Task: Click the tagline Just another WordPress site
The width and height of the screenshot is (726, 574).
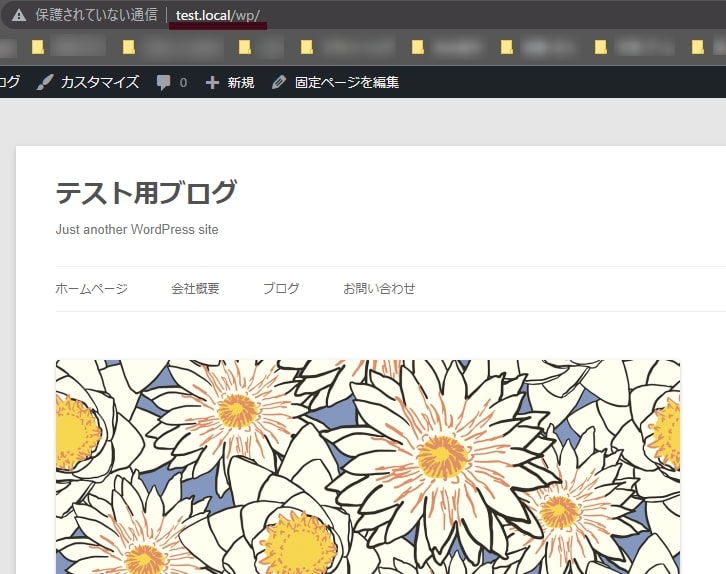Action: pos(137,230)
